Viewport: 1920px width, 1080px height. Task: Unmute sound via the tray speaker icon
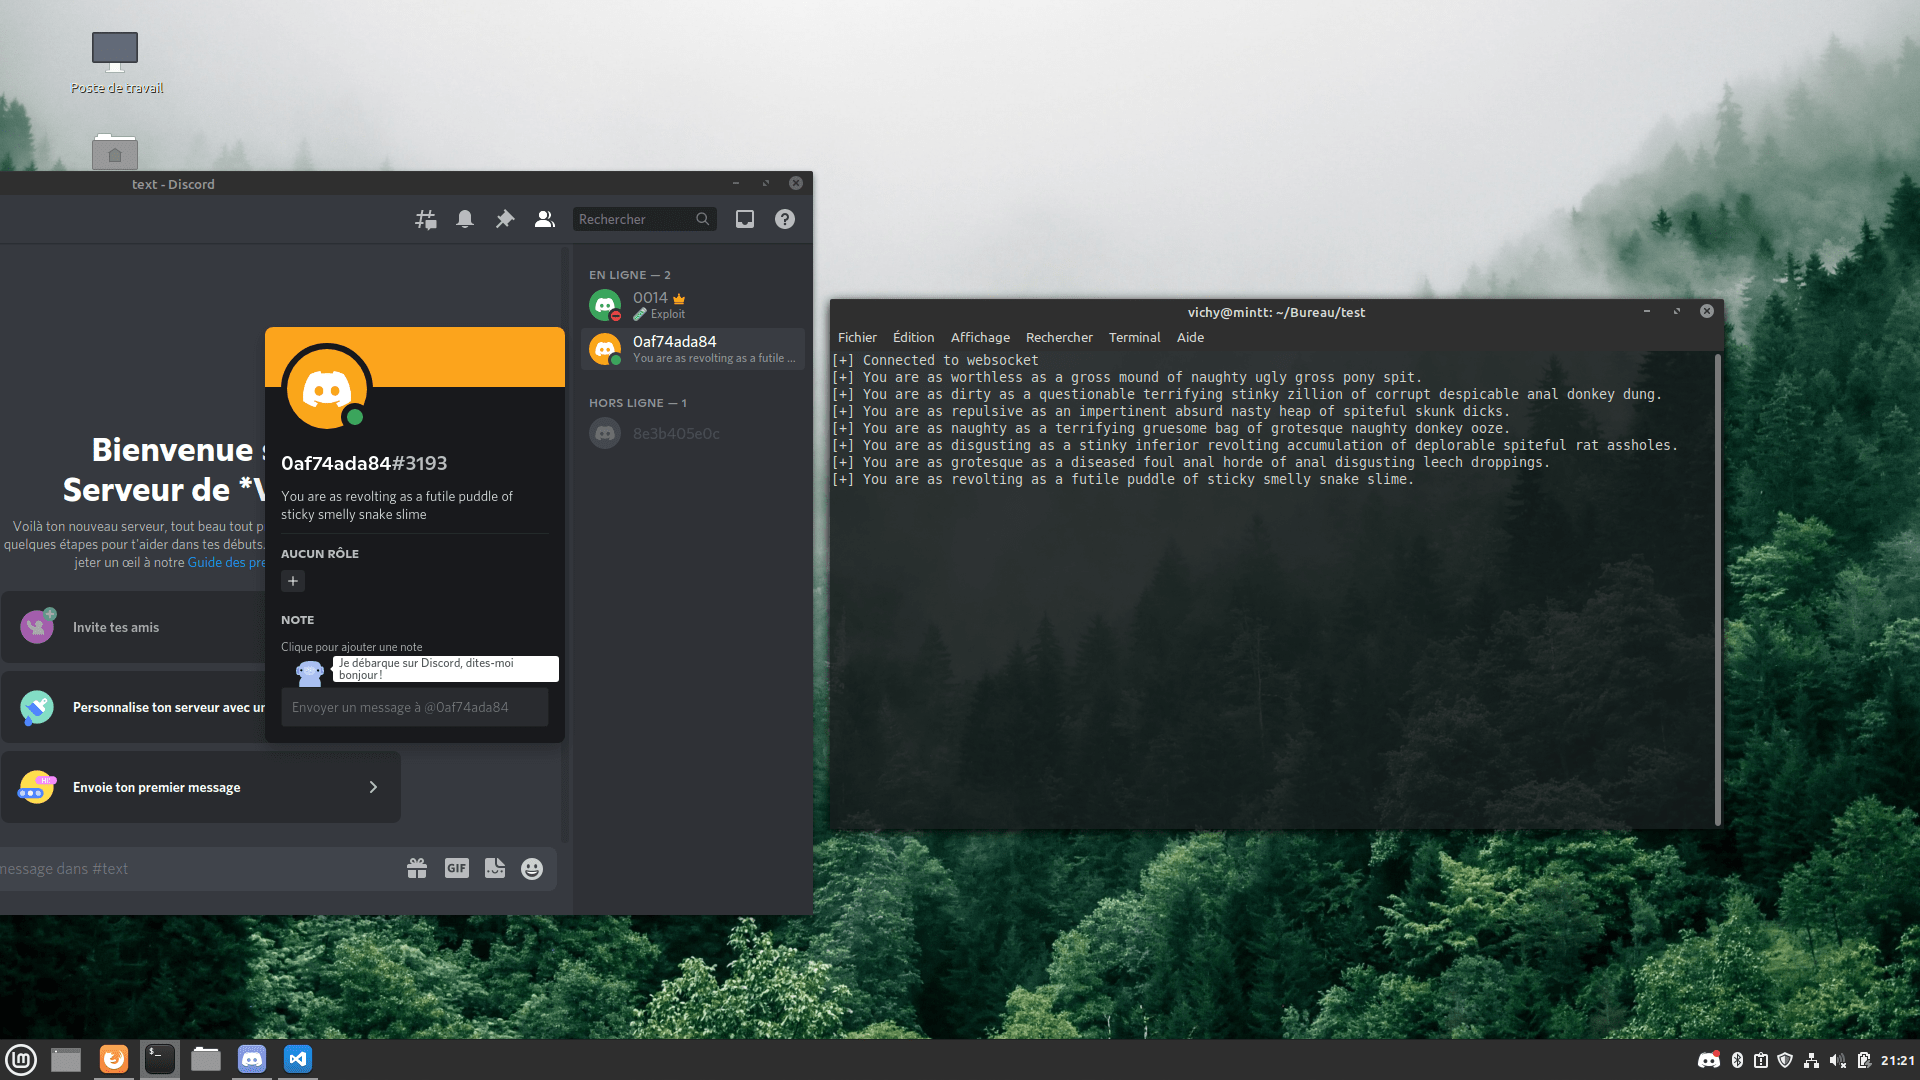tap(1838, 1061)
